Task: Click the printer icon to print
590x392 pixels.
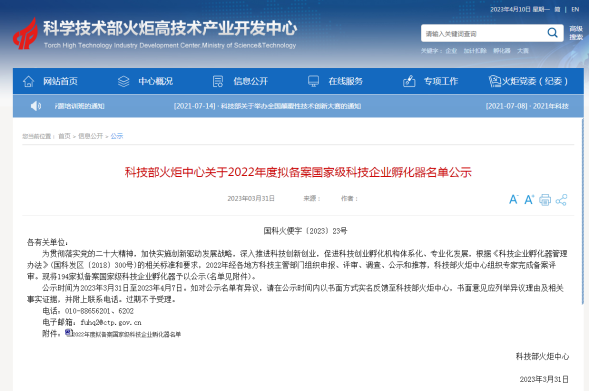Action: 545,200
